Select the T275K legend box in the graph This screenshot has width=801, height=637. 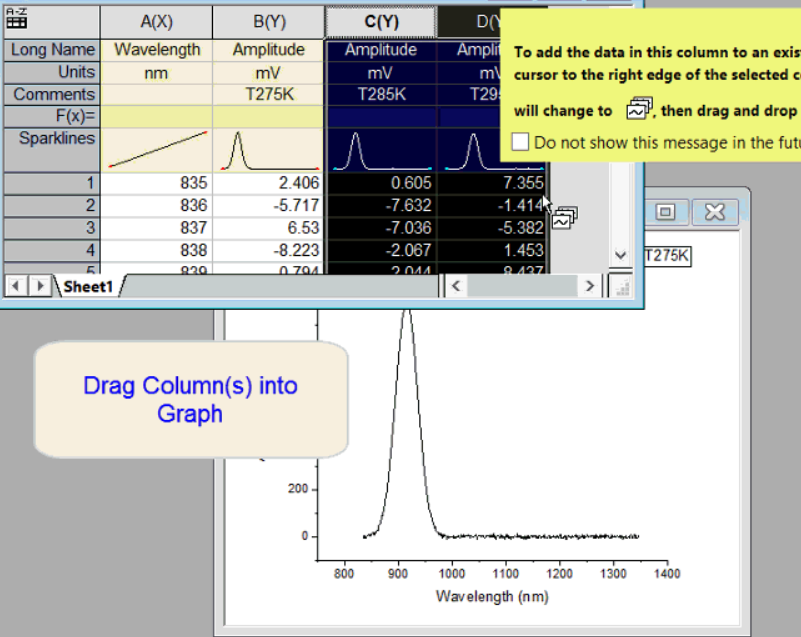[x=667, y=255]
